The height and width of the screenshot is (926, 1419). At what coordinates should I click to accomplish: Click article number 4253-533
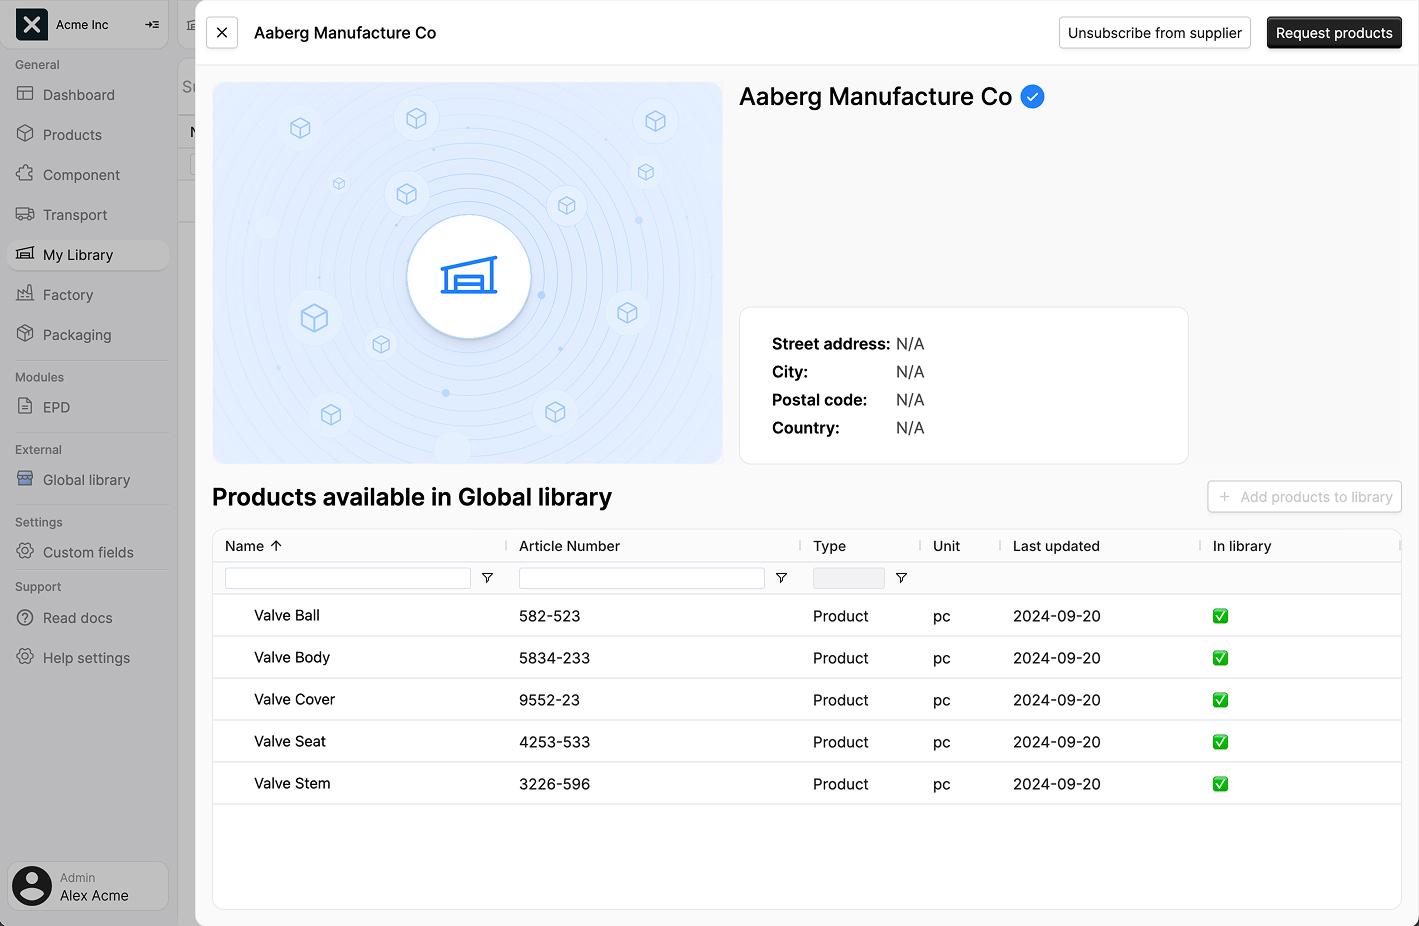coord(554,742)
